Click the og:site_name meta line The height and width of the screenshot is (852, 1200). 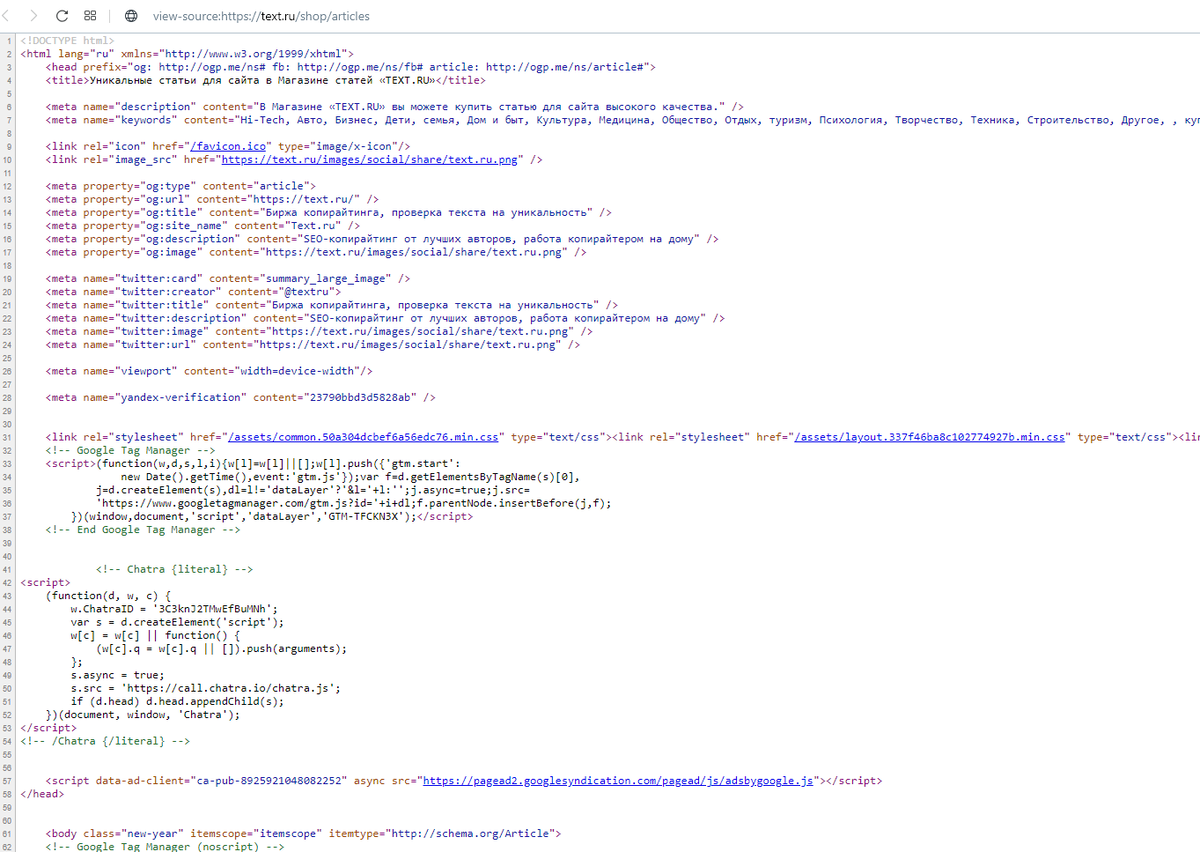pos(203,225)
